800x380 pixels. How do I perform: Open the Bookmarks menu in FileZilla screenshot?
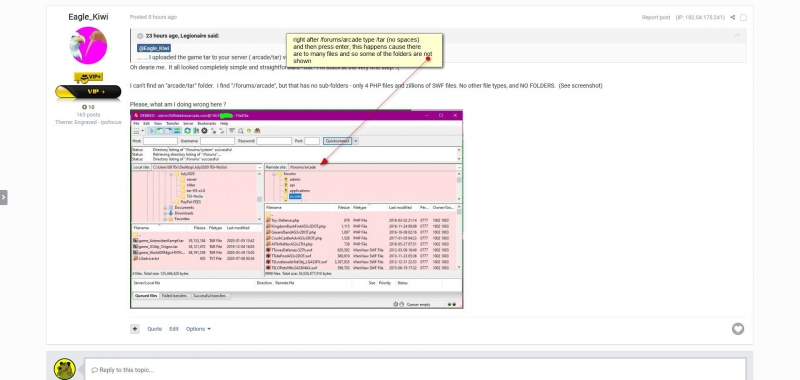click(x=207, y=123)
